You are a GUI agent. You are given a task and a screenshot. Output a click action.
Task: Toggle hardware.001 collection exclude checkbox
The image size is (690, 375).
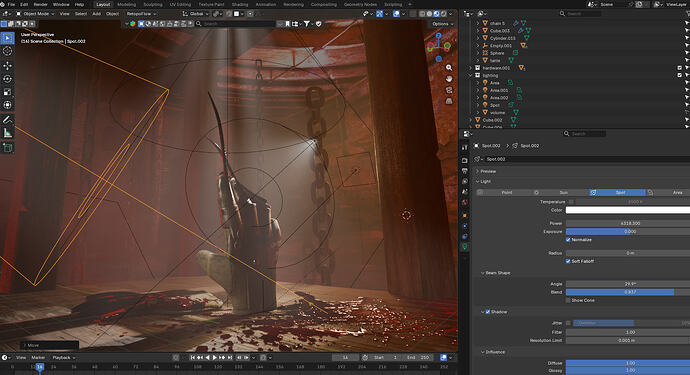coord(679,68)
